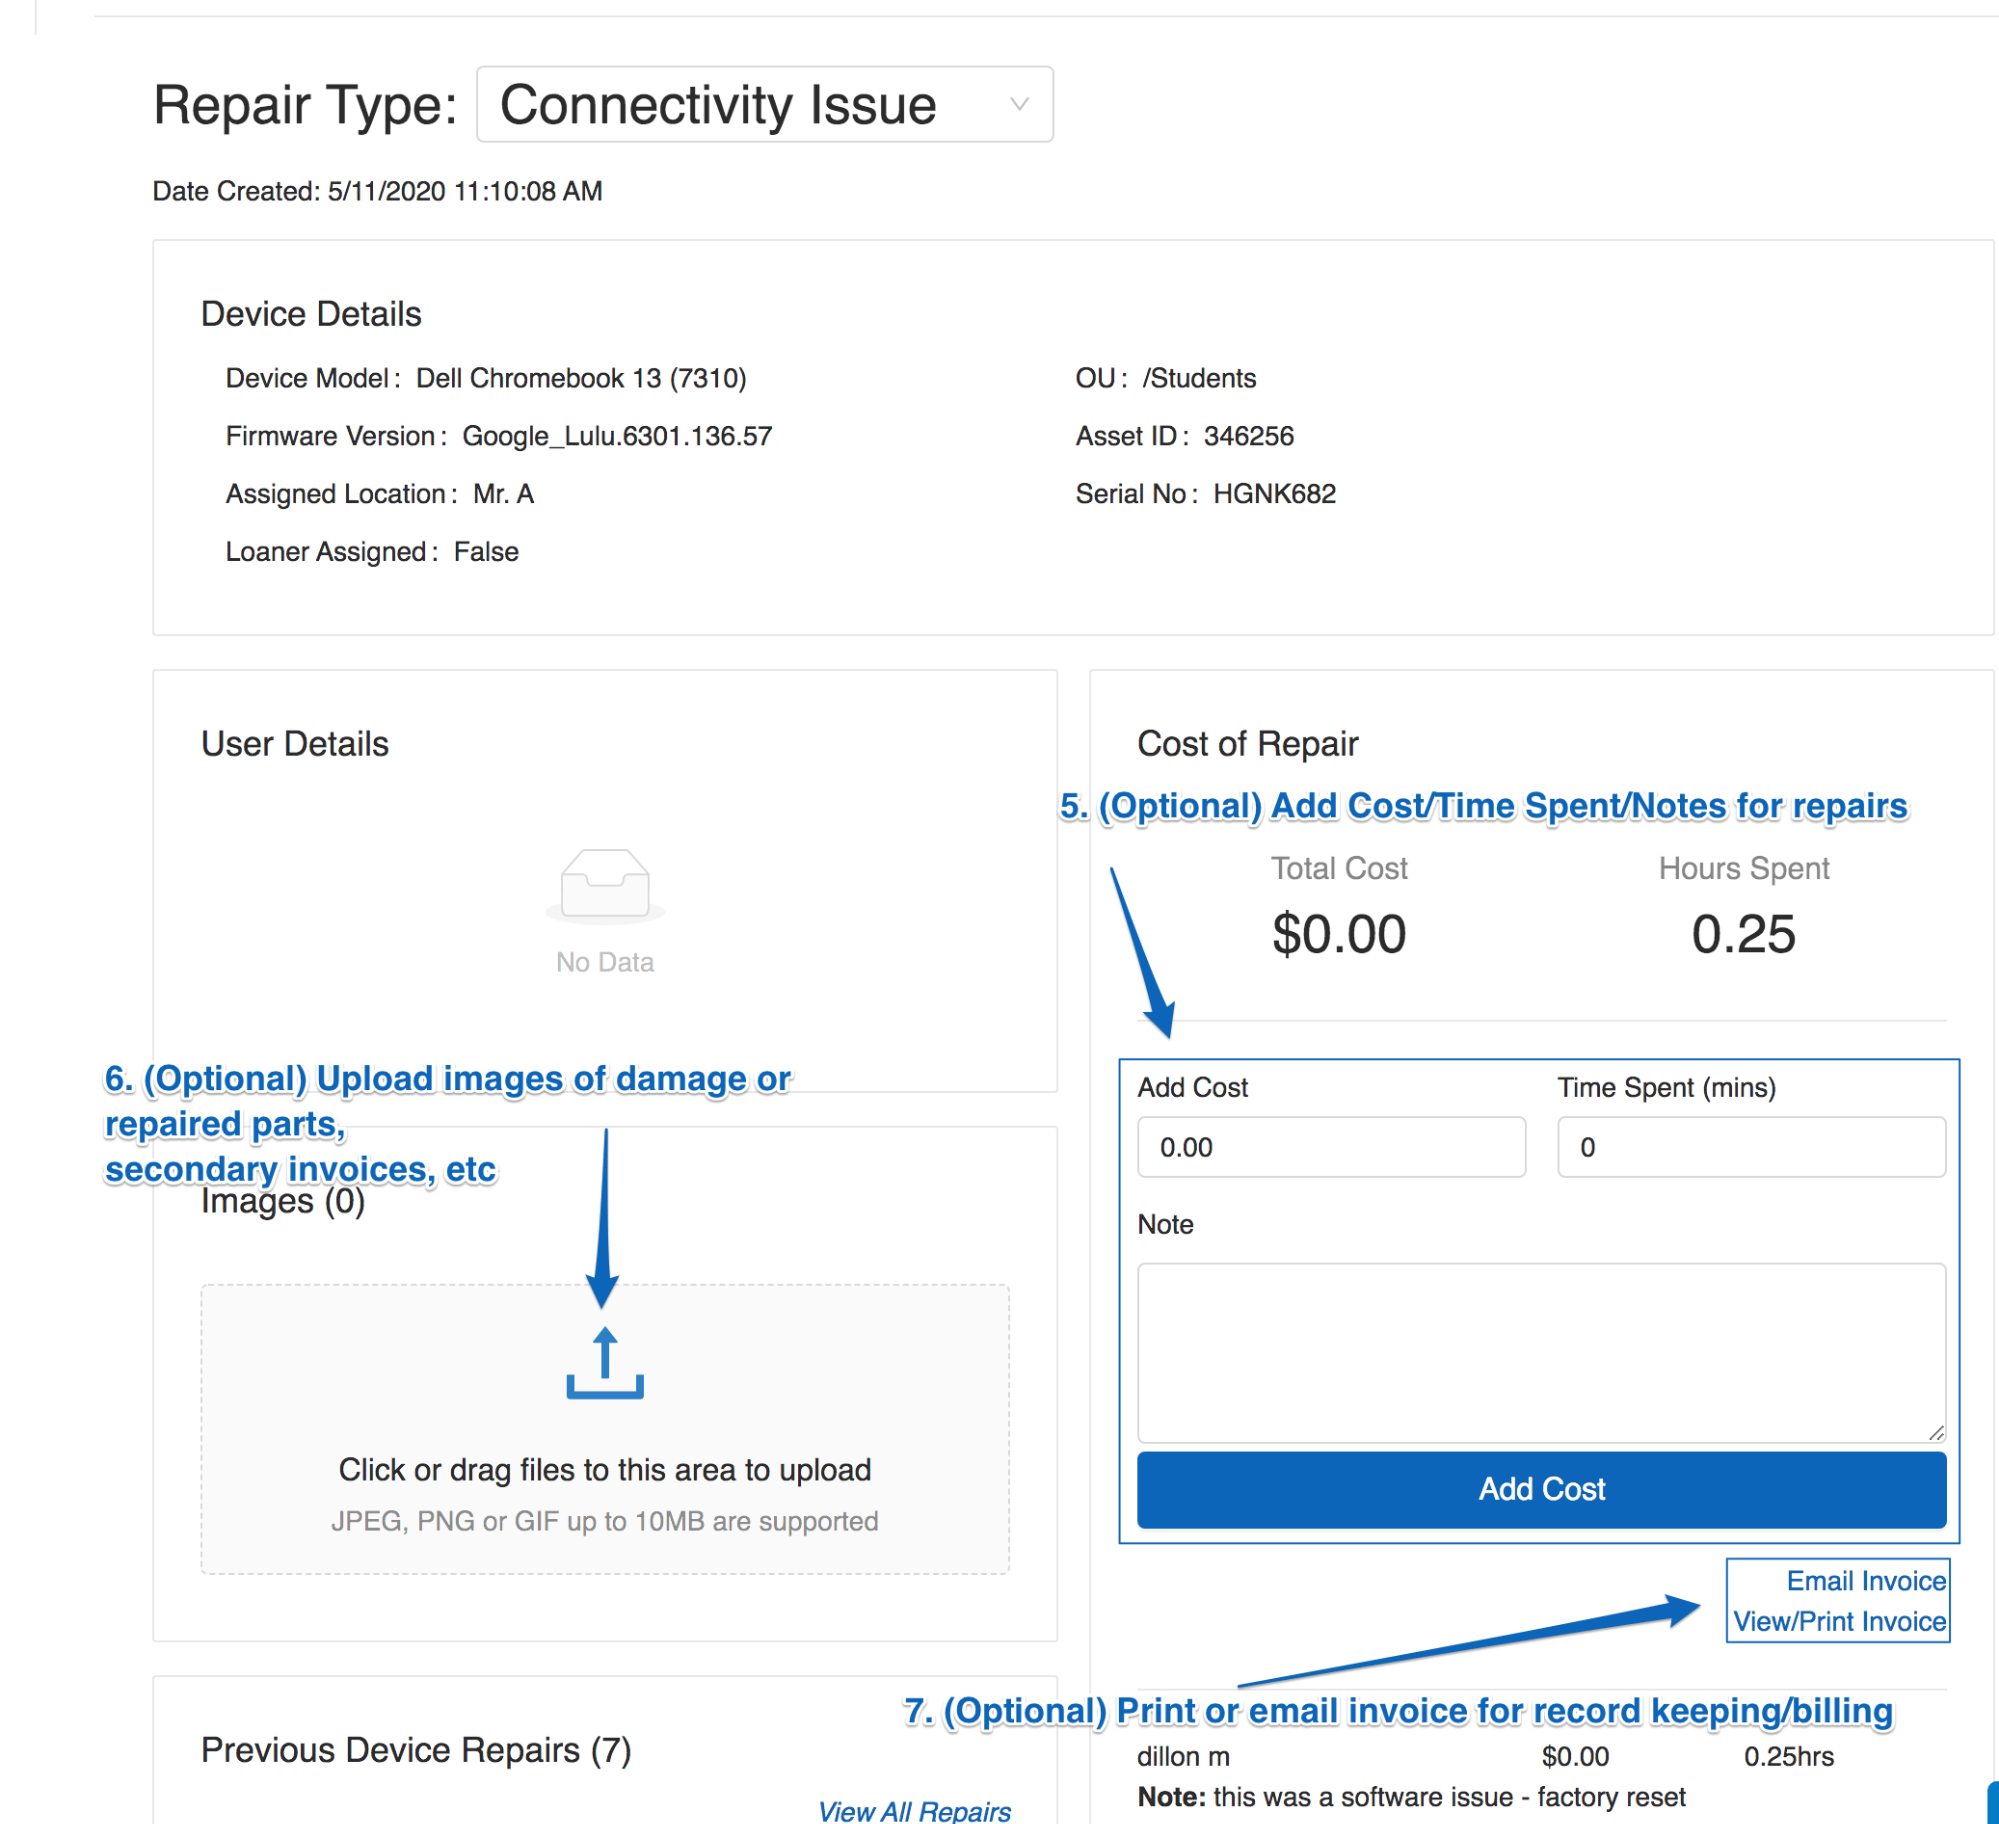Screen dimensions: 1999x1824
Task: Click inside the Note text area
Action: pyautogui.click(x=1541, y=1352)
